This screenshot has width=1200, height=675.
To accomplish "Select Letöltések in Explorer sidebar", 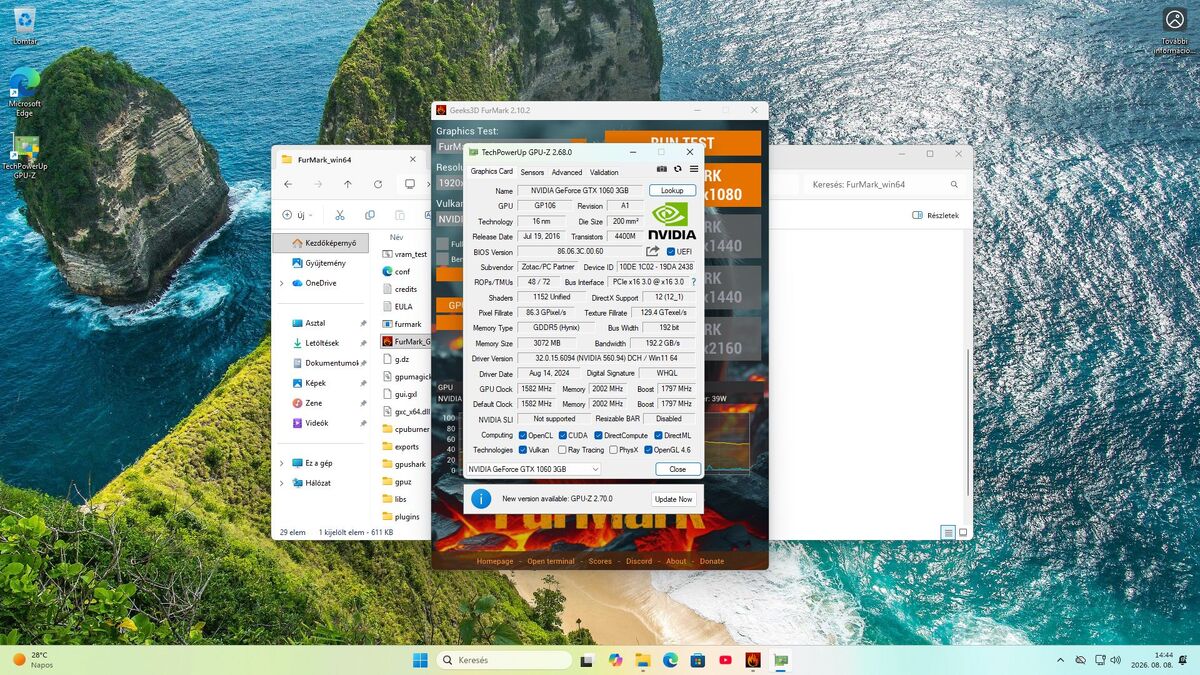I will coord(322,343).
